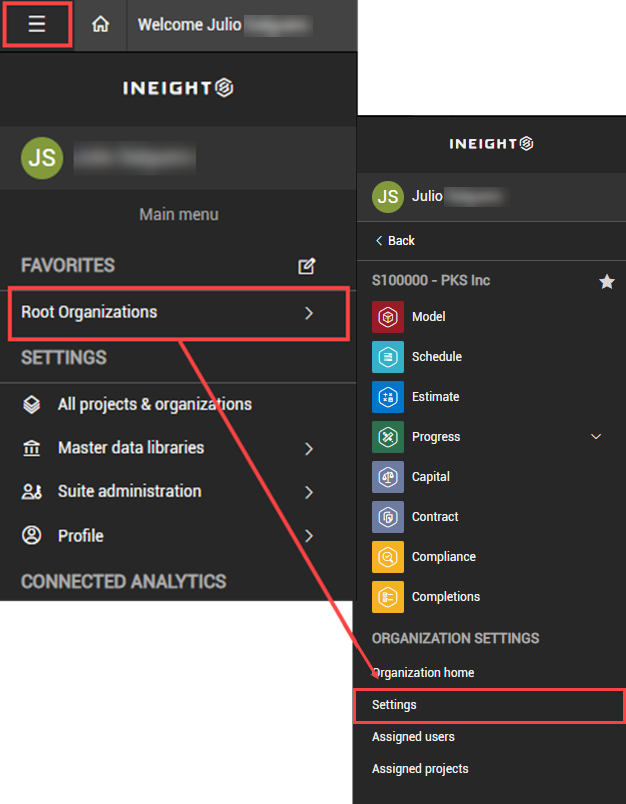
Task: Expand the Progress dropdown arrow
Action: click(x=597, y=437)
